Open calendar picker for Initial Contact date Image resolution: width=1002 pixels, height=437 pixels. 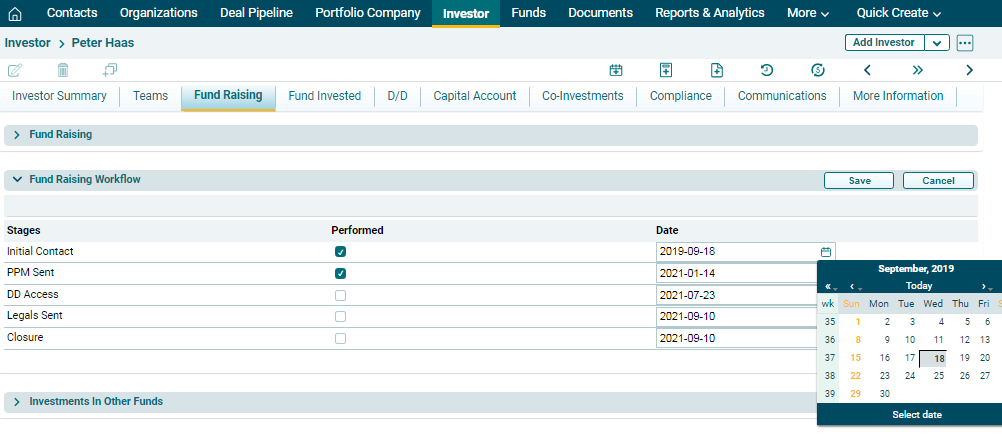pyautogui.click(x=825, y=252)
